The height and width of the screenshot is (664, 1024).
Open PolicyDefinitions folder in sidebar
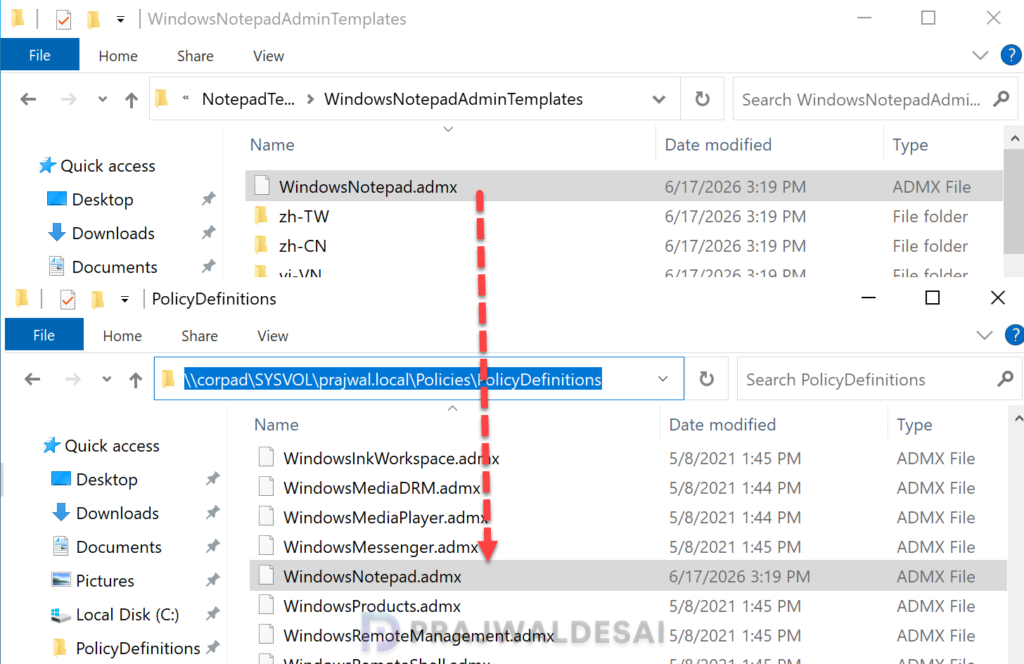point(138,648)
